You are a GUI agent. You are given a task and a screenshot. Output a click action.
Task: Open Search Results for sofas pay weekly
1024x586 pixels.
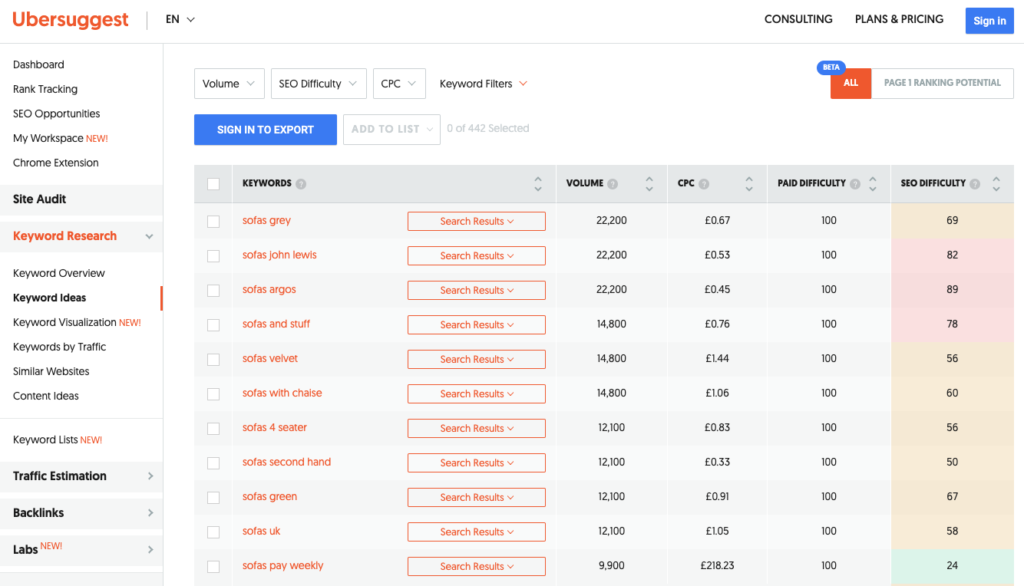point(477,566)
